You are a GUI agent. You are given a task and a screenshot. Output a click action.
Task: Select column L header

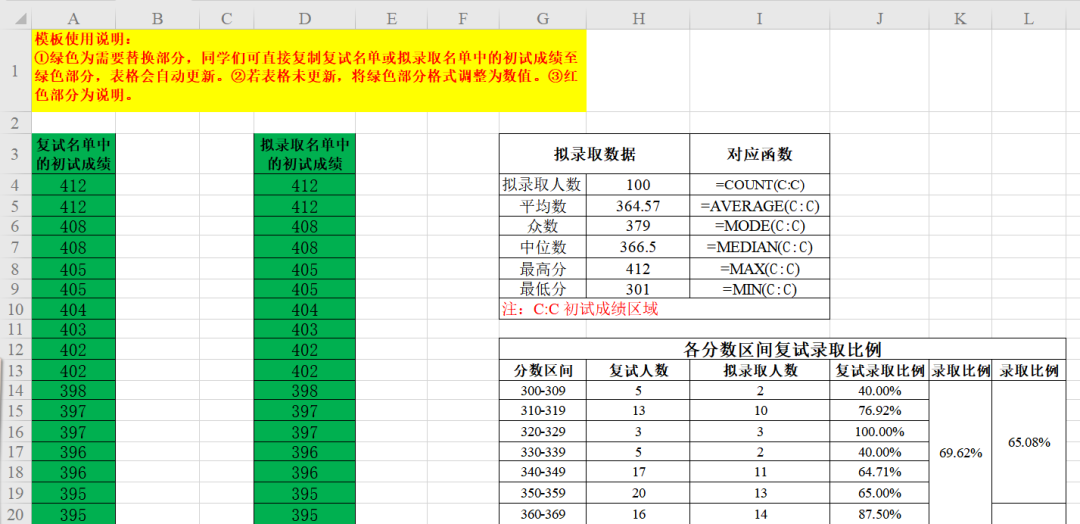click(1028, 19)
